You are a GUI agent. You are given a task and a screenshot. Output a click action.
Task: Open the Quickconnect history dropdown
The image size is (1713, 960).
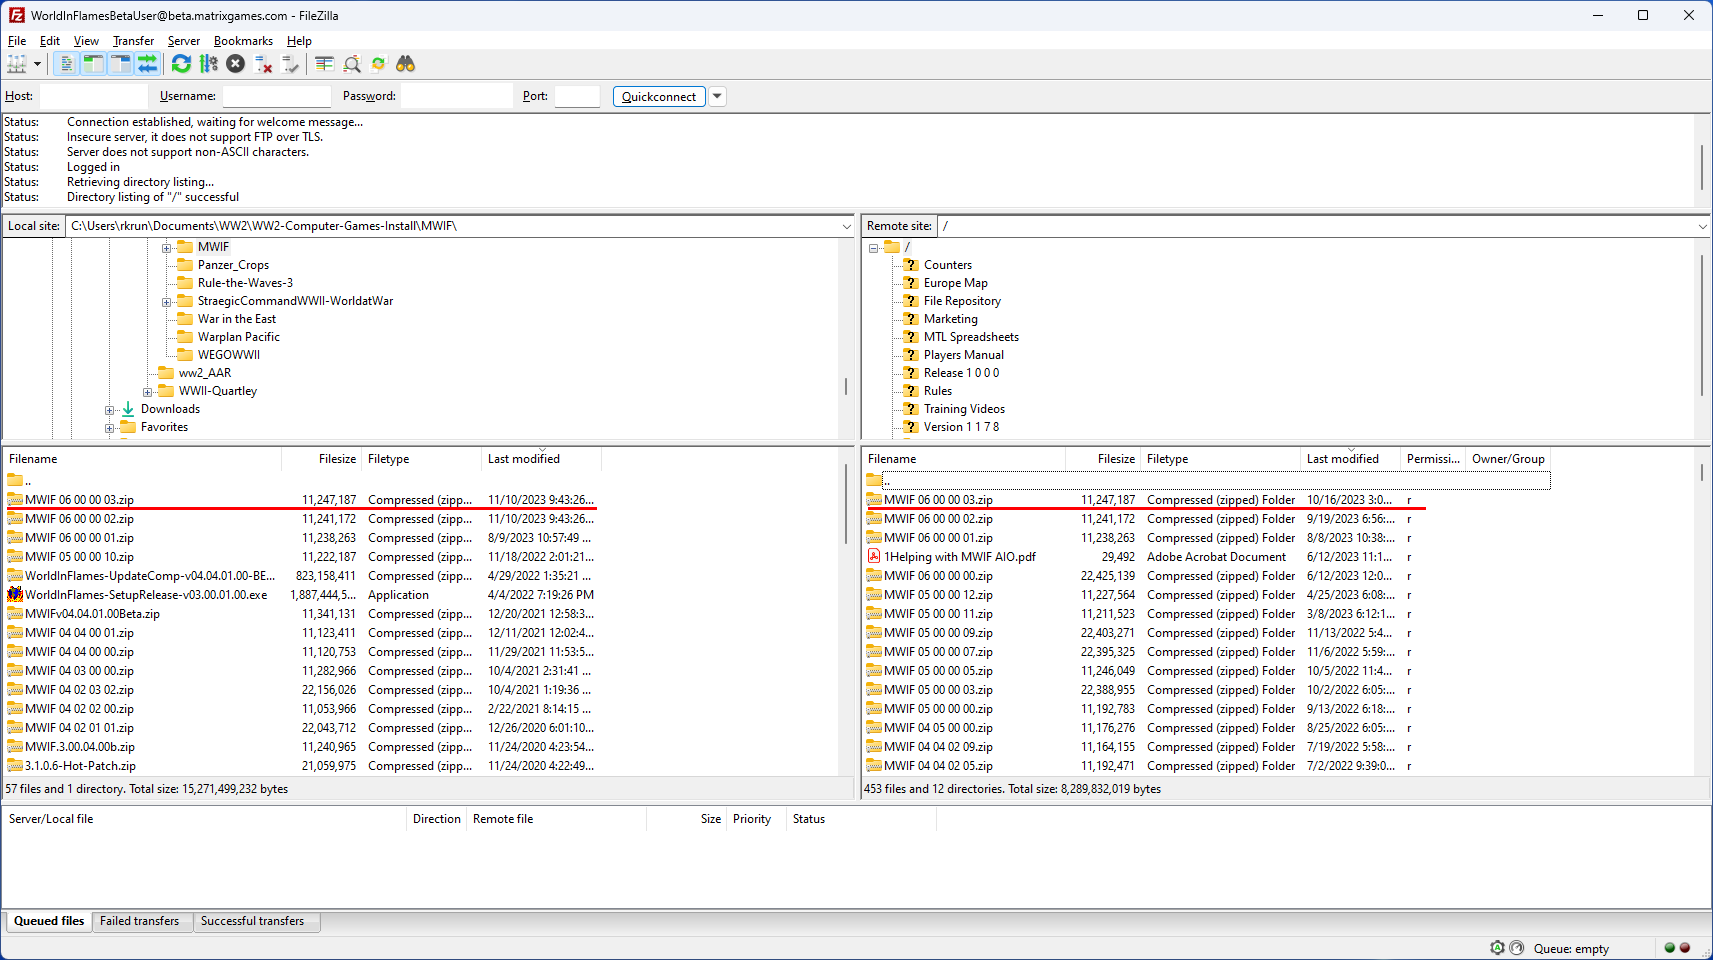click(x=717, y=97)
